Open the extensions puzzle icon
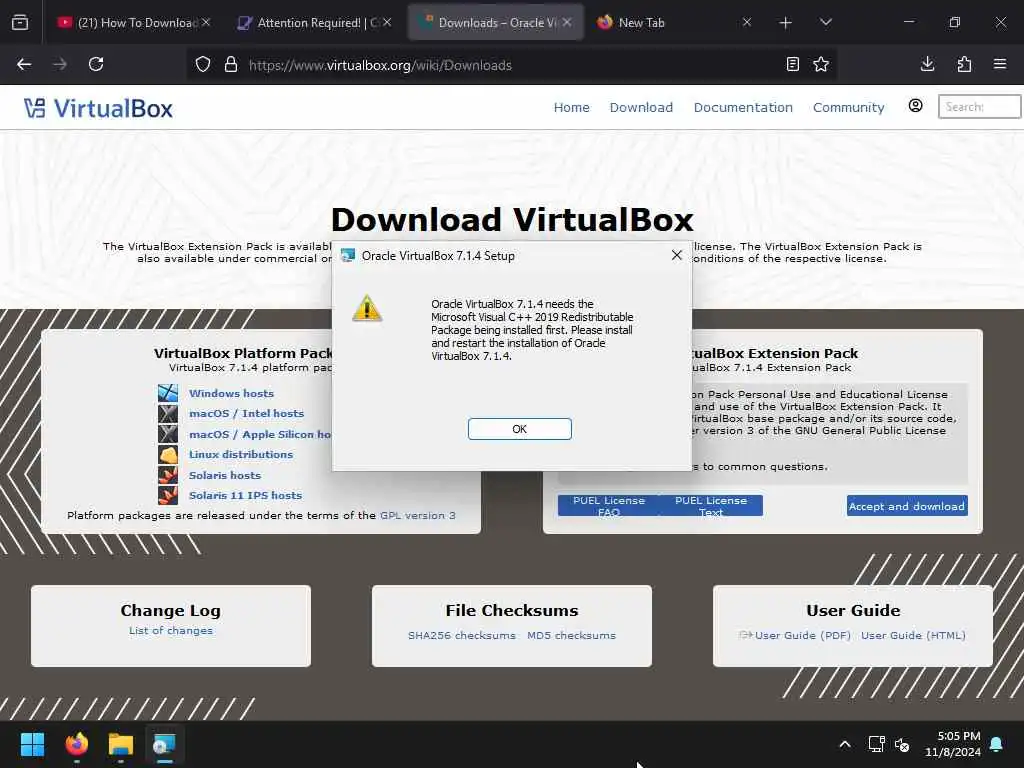The width and height of the screenshot is (1024, 768). (x=964, y=64)
